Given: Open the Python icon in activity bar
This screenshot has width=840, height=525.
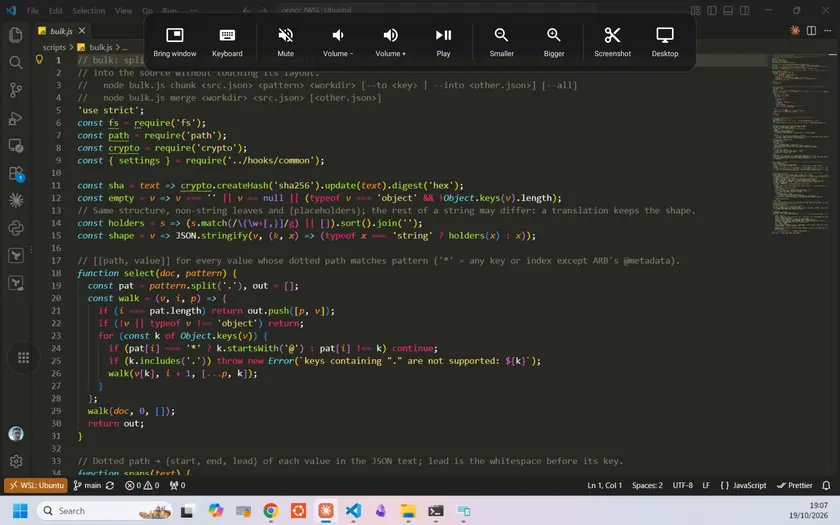Looking at the screenshot, I should click(x=16, y=228).
